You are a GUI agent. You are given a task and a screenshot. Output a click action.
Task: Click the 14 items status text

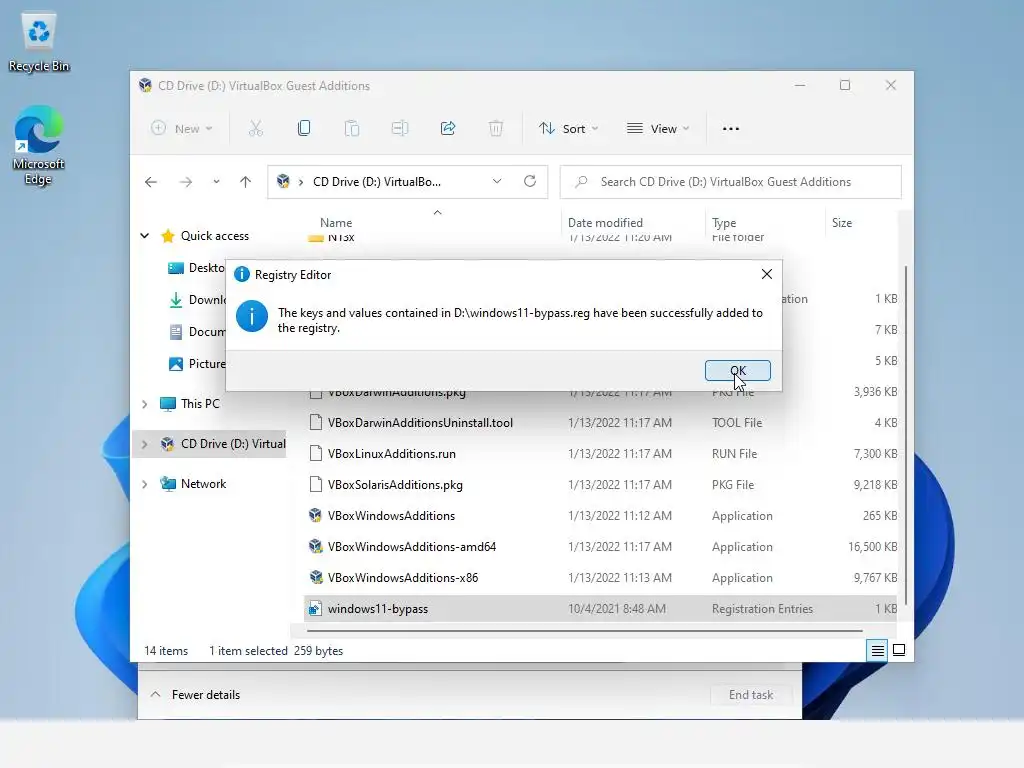pos(166,651)
